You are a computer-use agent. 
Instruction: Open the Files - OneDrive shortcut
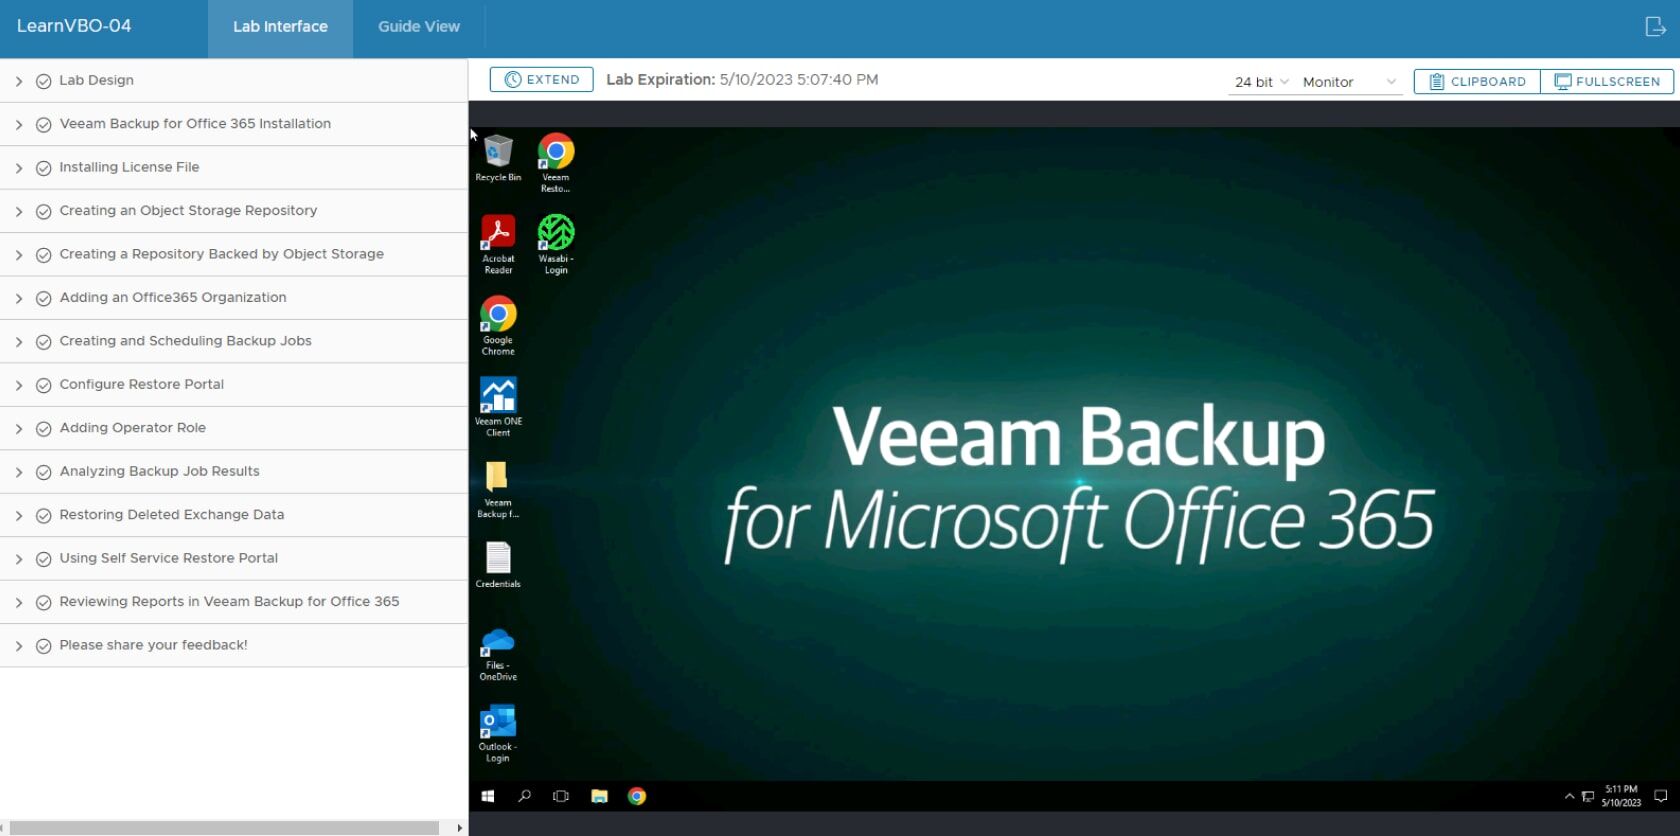point(498,654)
